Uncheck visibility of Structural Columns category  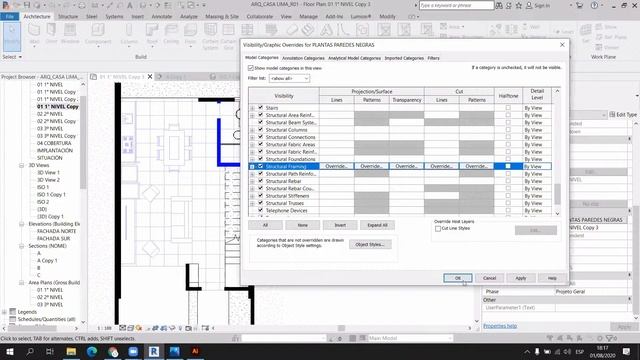(x=260, y=130)
